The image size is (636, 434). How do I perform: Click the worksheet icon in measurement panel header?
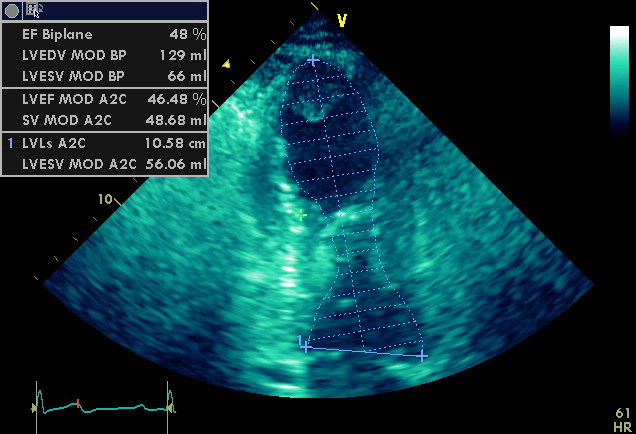coord(35,11)
